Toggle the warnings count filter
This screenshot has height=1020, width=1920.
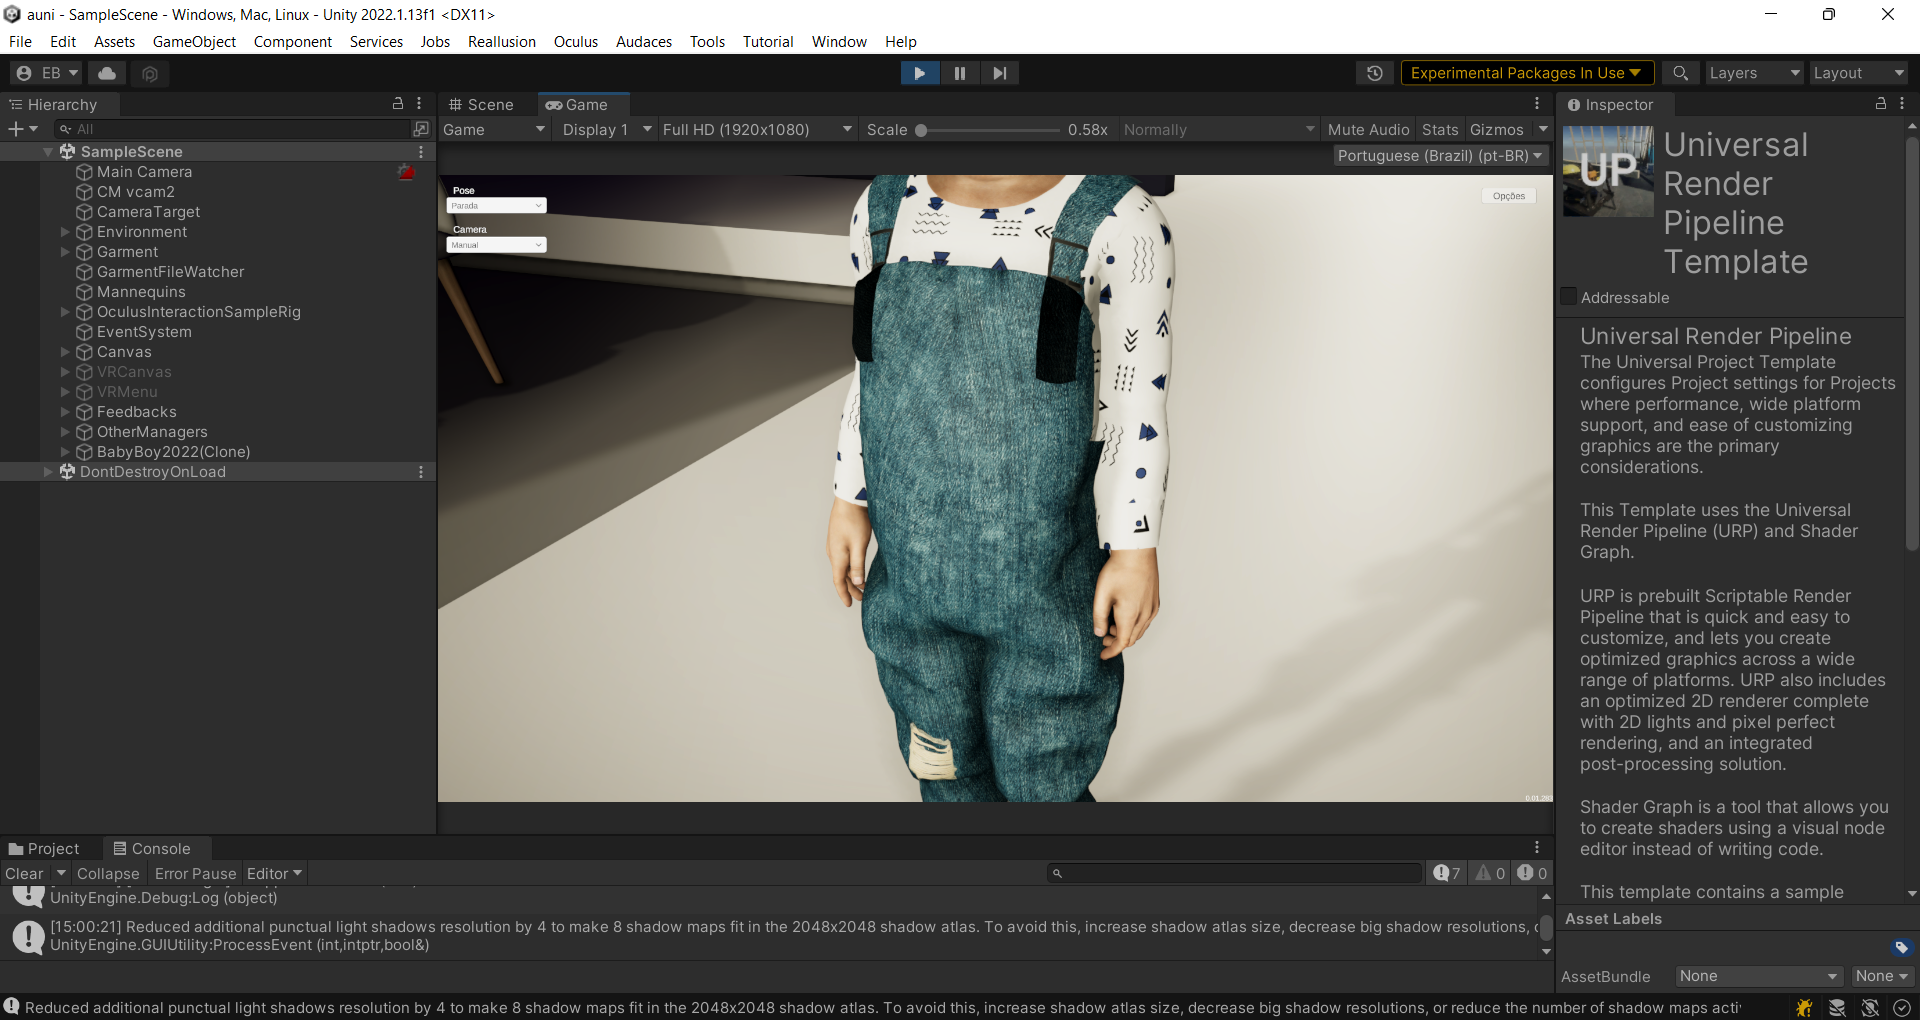pyautogui.click(x=1491, y=874)
